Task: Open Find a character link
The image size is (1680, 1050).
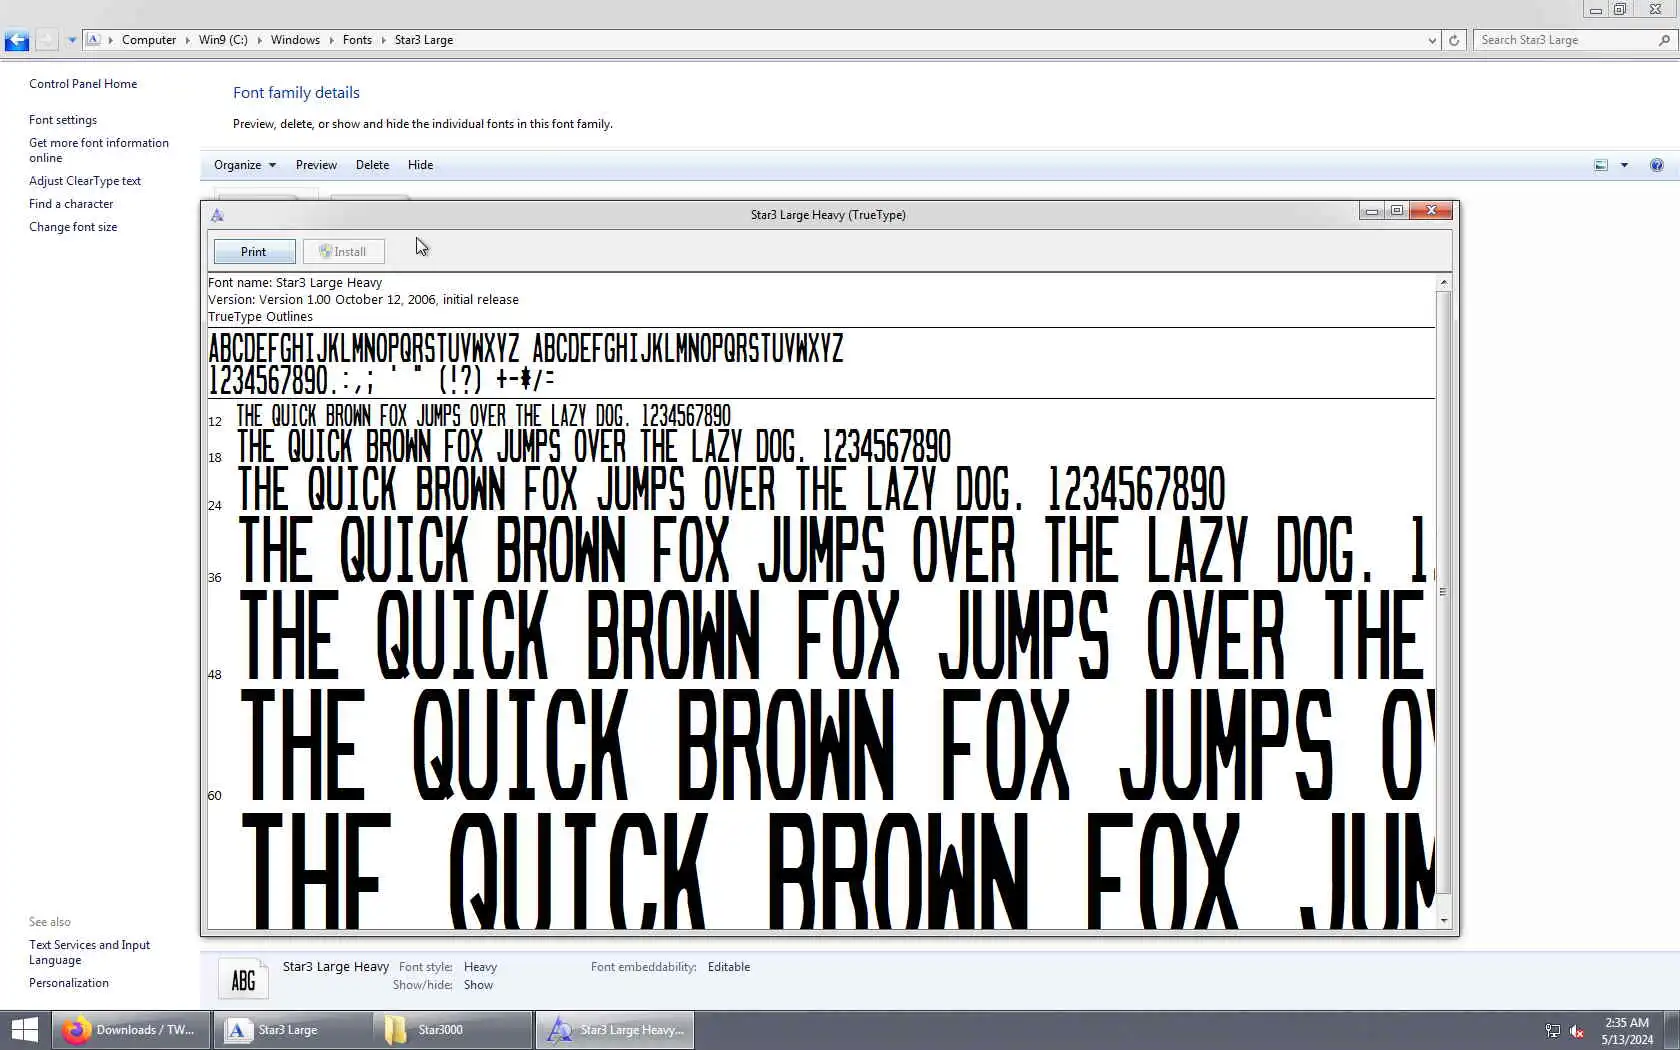Action: (71, 204)
